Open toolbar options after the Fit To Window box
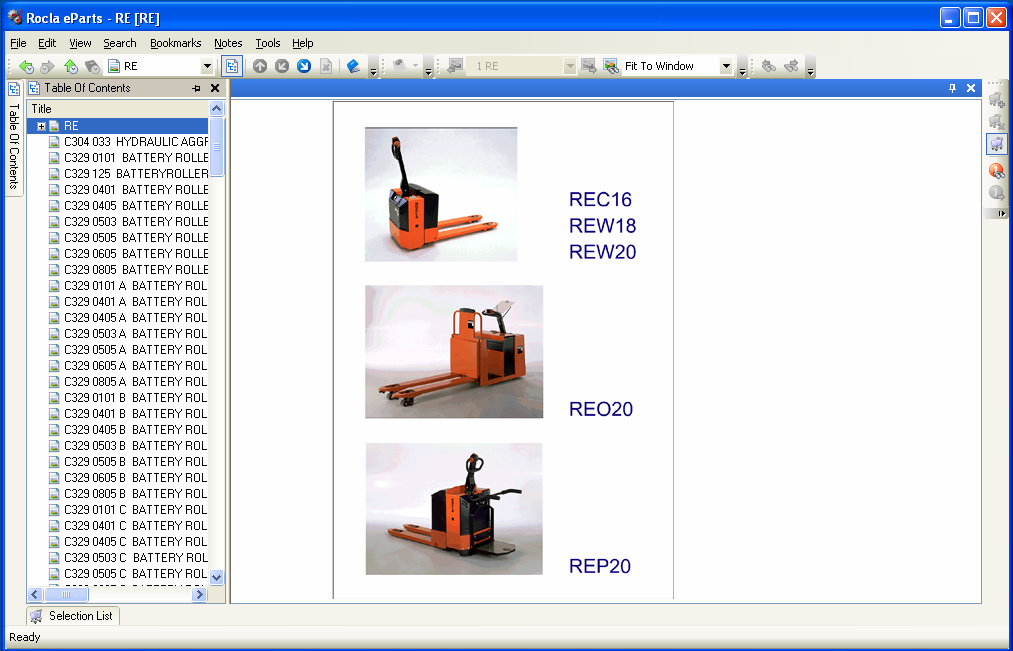Viewport: 1013px width, 651px height. pyautogui.click(x=743, y=67)
